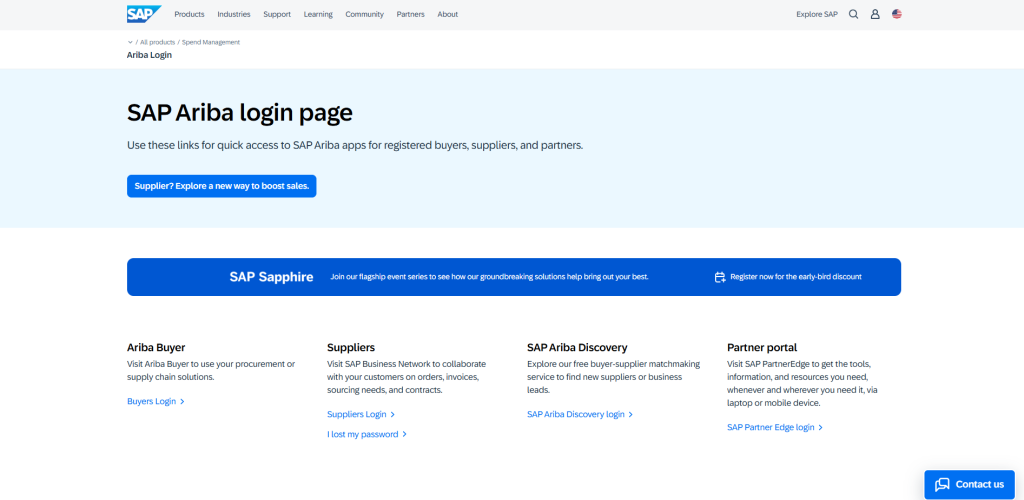Click the calendar icon in Sapphire banner
Viewport: 1024px width, 500px height.
tap(720, 277)
